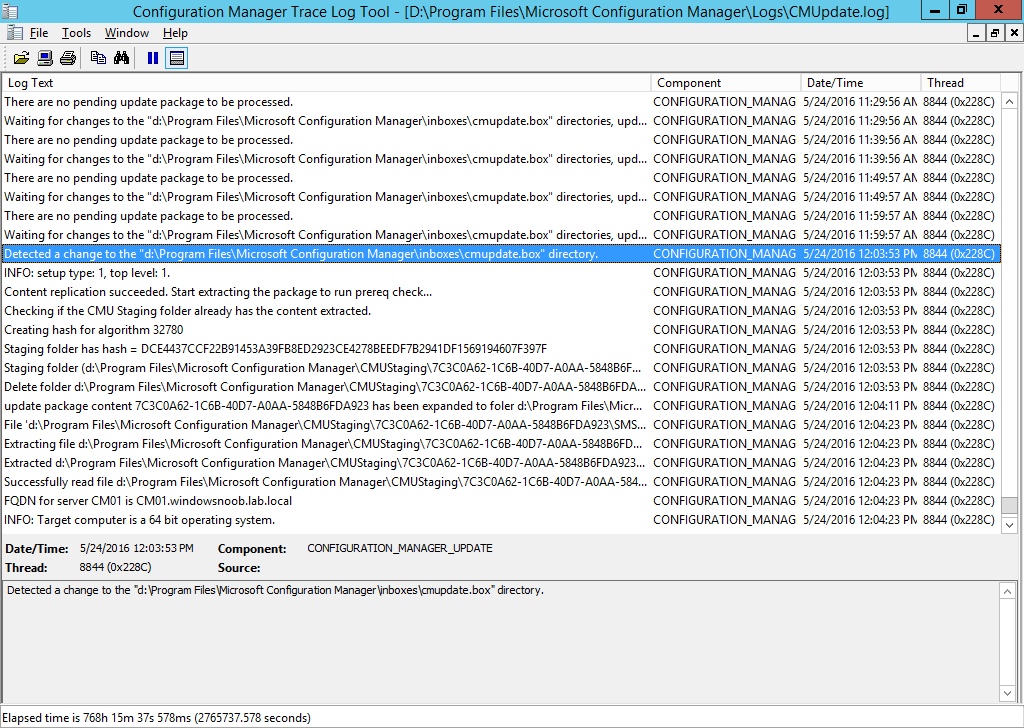Select 'Waiting for changes' row at 11:59:57

502,235
